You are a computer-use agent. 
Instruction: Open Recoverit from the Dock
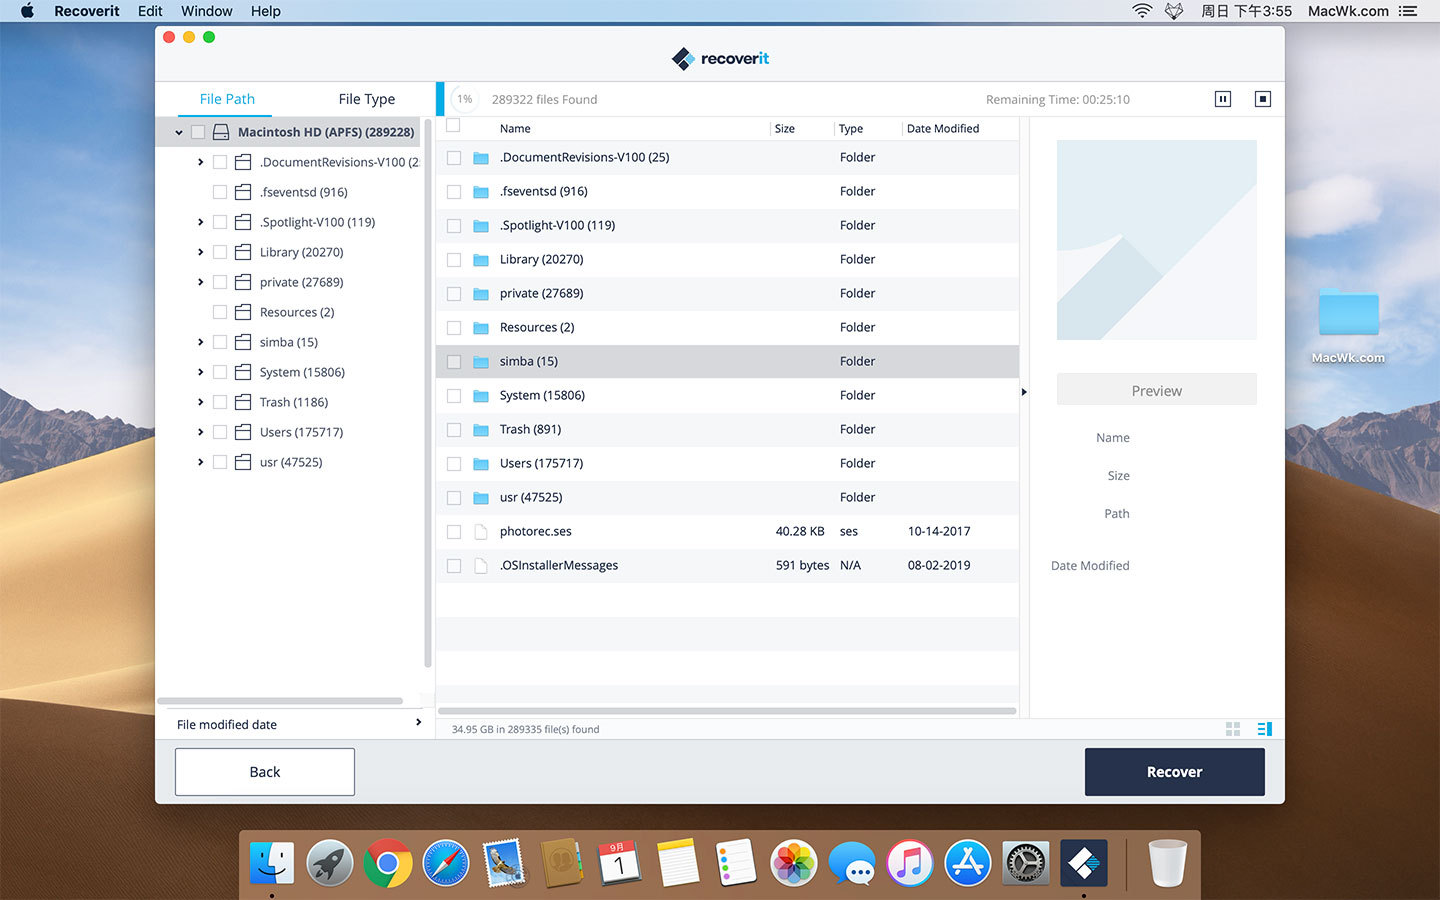tap(1084, 863)
